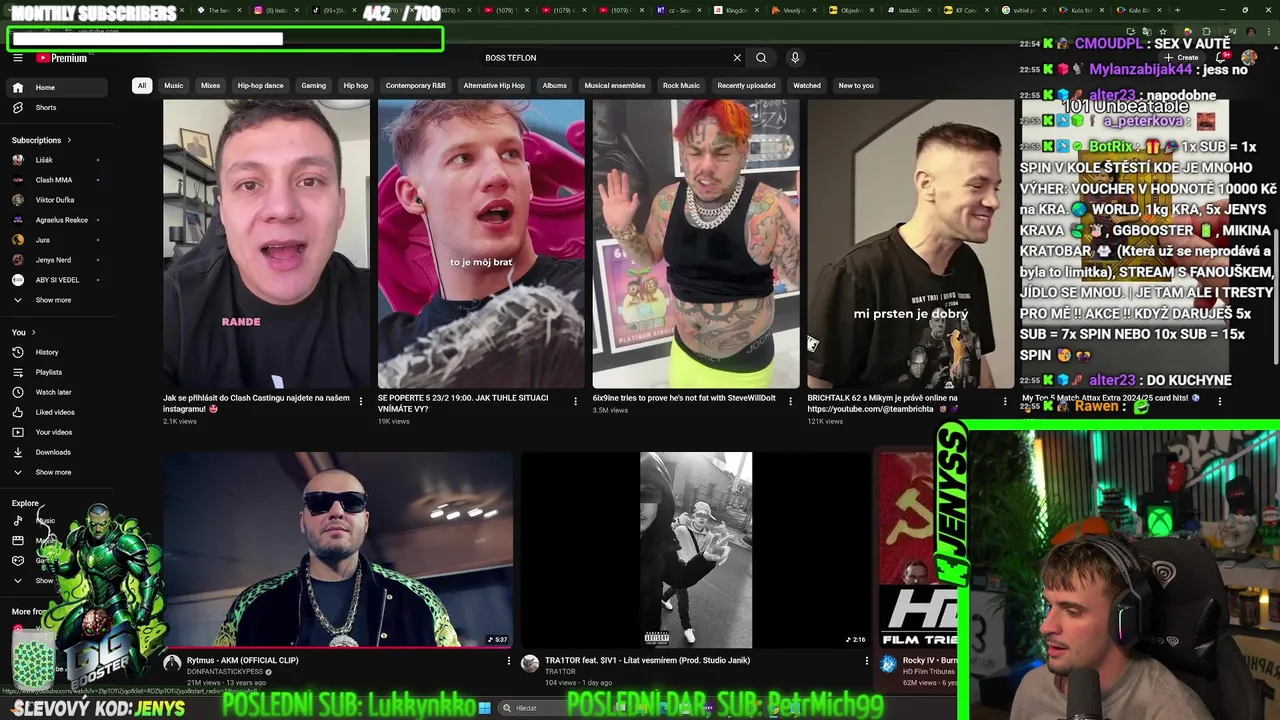
Task: Open options menu for Rytmus AKM video
Action: pyautogui.click(x=508, y=661)
